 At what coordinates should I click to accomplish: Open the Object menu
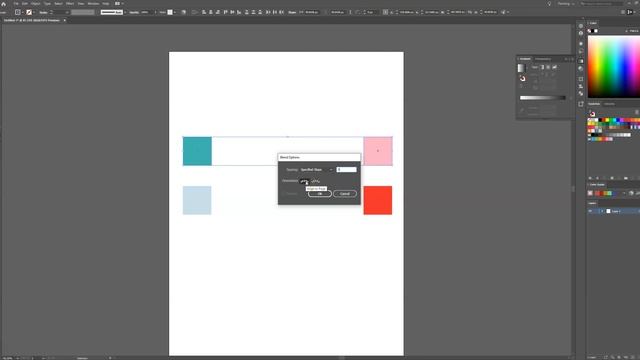(x=36, y=4)
